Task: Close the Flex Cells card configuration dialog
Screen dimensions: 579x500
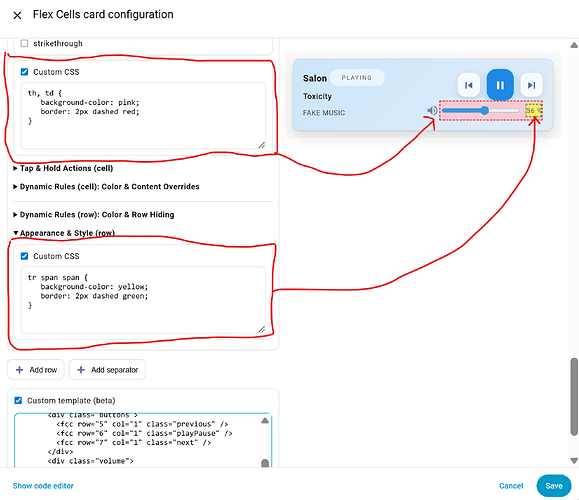Action: click(17, 15)
